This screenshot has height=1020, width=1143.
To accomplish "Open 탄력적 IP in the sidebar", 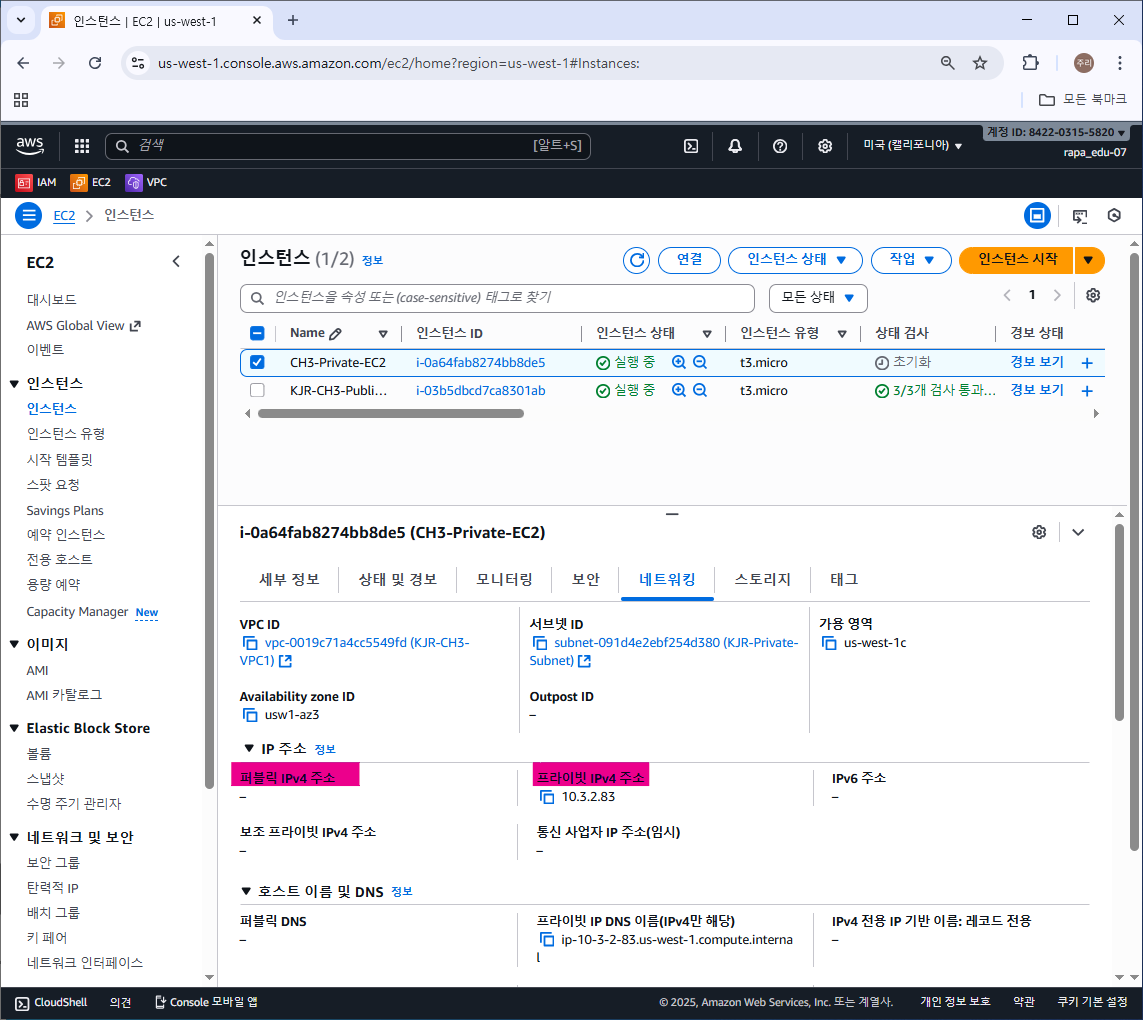I will click(52, 888).
